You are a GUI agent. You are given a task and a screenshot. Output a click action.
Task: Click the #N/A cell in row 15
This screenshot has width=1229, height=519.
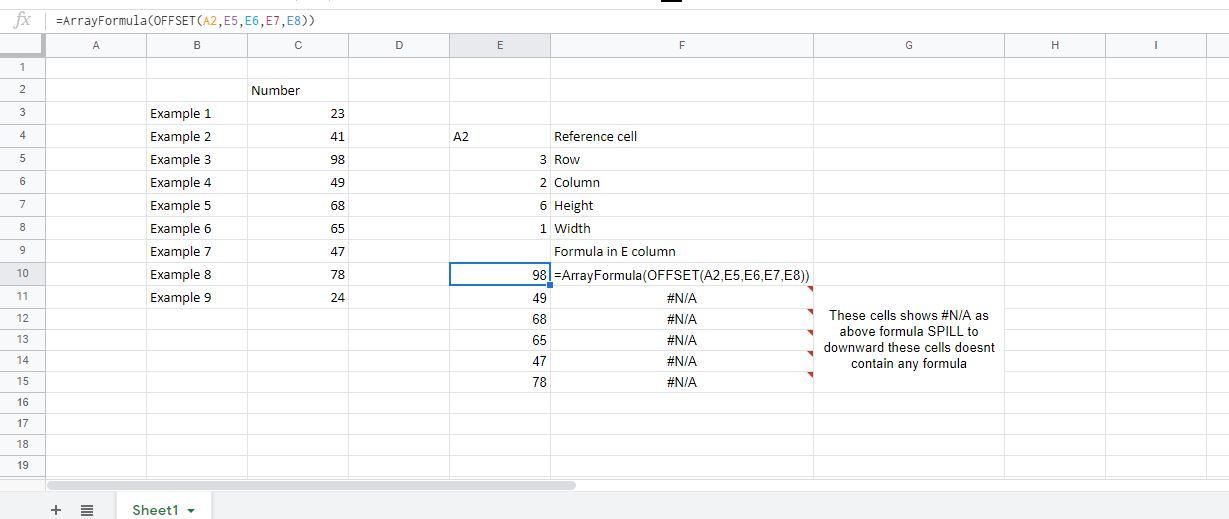point(682,382)
